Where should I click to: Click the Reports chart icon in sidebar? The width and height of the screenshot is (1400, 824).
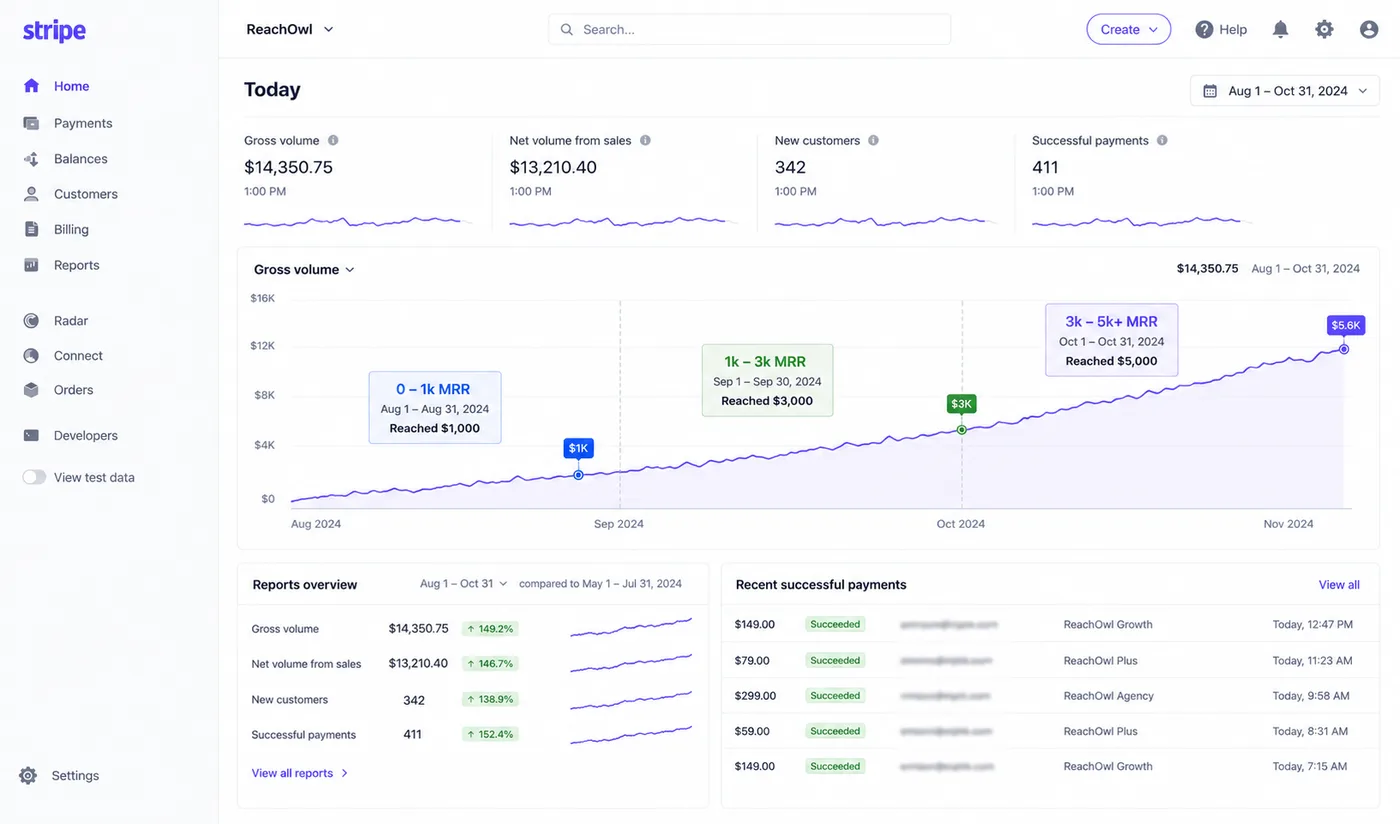32,265
